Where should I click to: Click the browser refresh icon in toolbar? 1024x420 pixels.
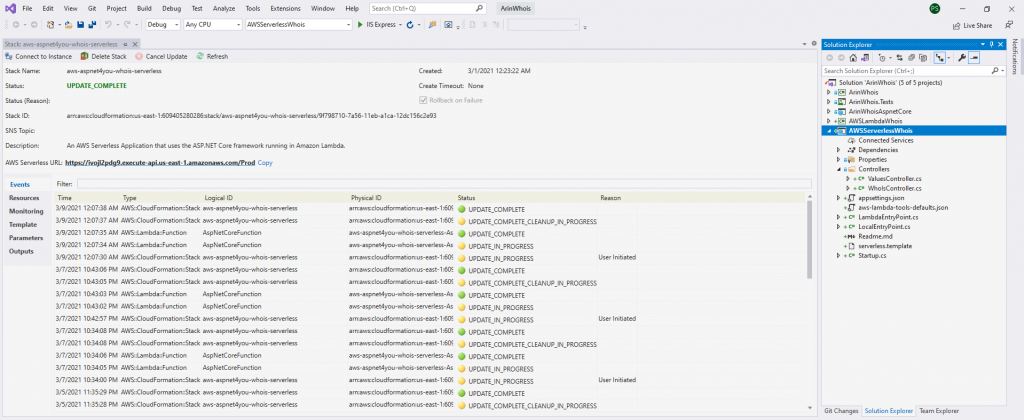[x=409, y=25]
